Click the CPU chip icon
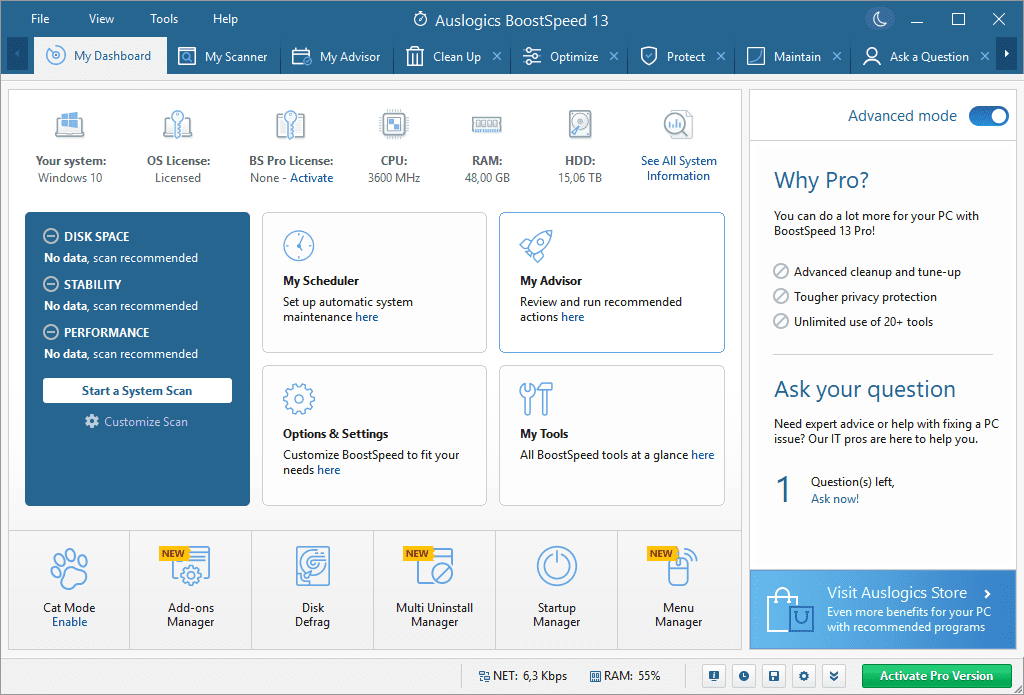This screenshot has width=1024, height=695. pyautogui.click(x=393, y=125)
